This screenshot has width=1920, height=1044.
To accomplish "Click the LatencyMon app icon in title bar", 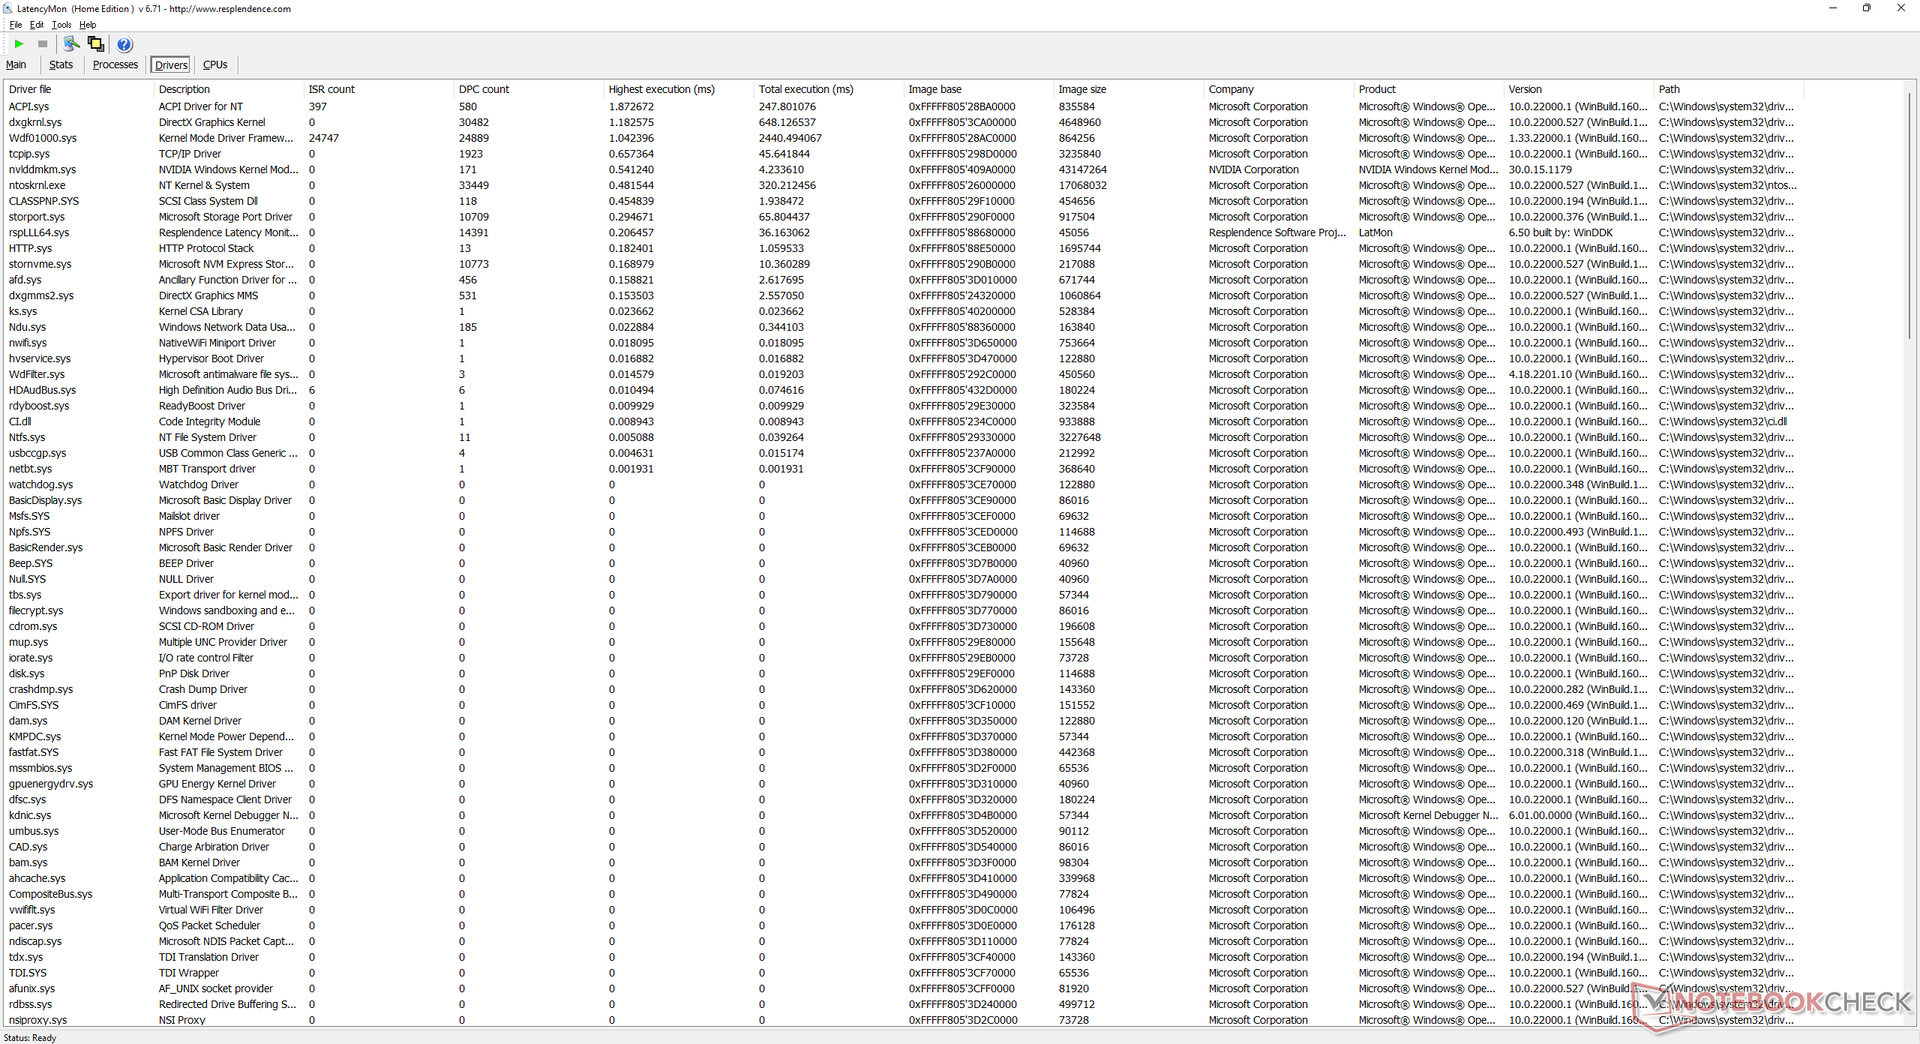I will pos(8,9).
